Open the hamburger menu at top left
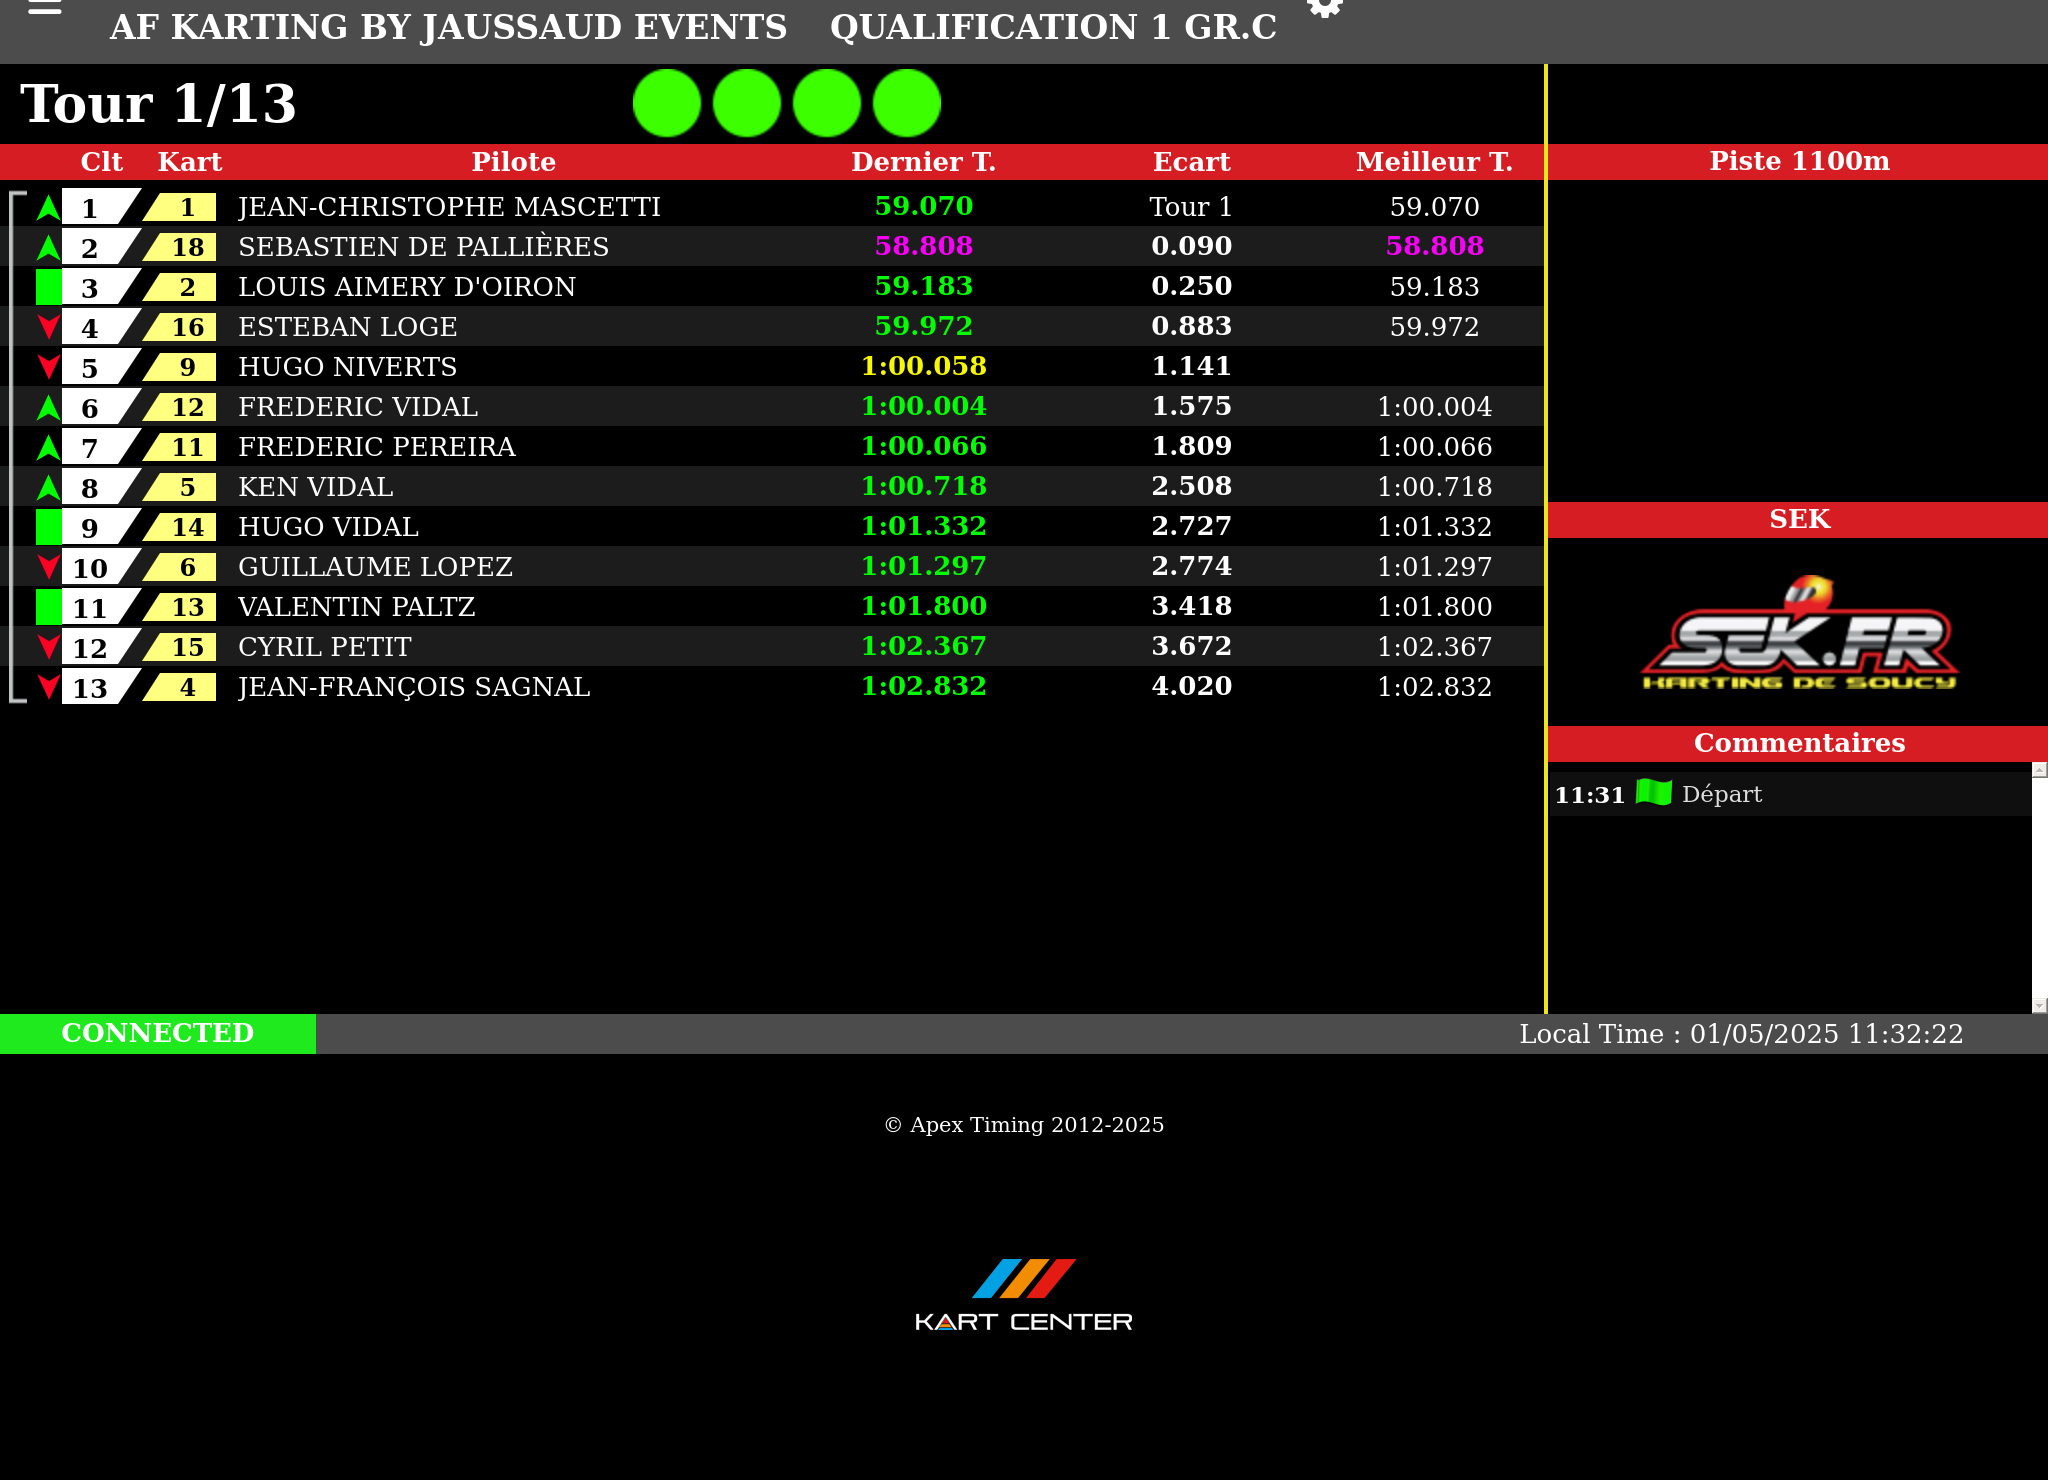The width and height of the screenshot is (2048, 1480). [44, 8]
